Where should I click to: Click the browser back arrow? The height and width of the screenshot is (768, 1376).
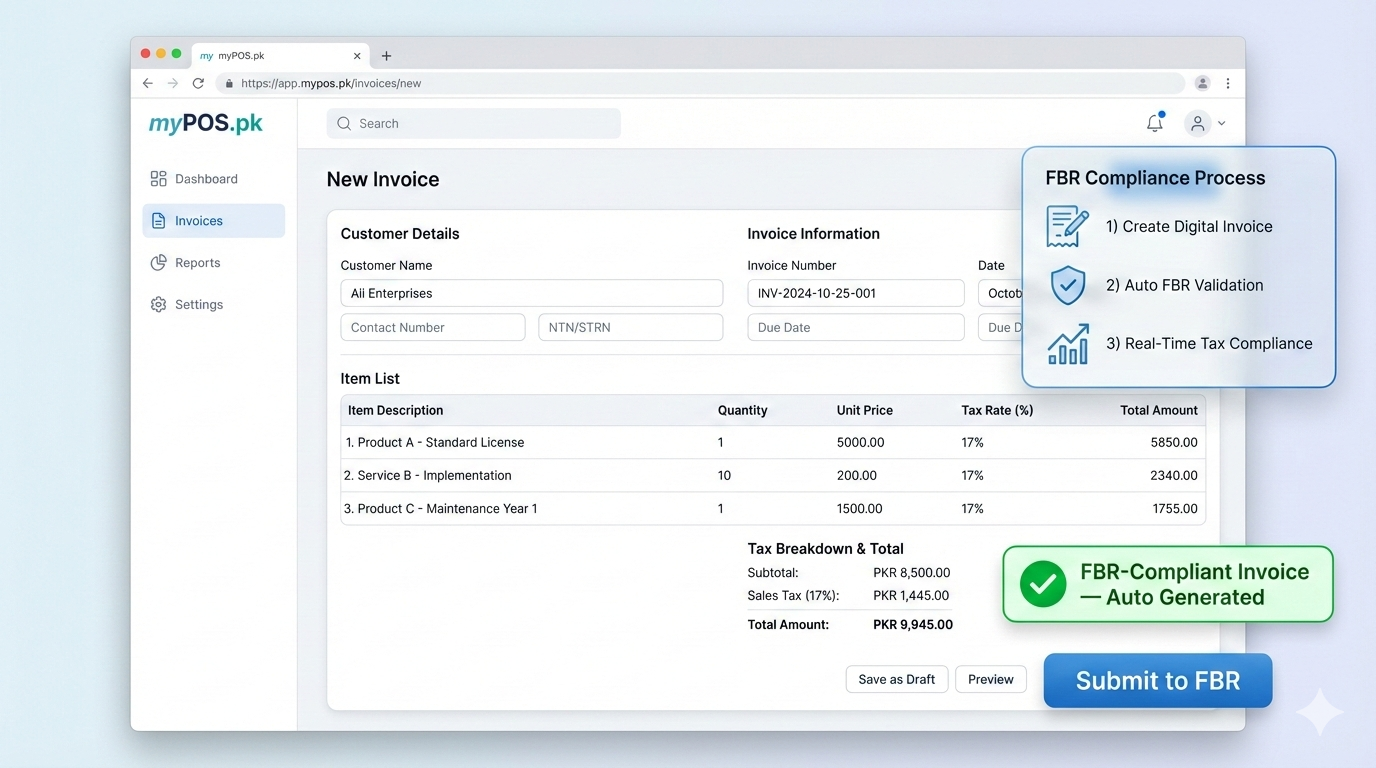tap(148, 84)
